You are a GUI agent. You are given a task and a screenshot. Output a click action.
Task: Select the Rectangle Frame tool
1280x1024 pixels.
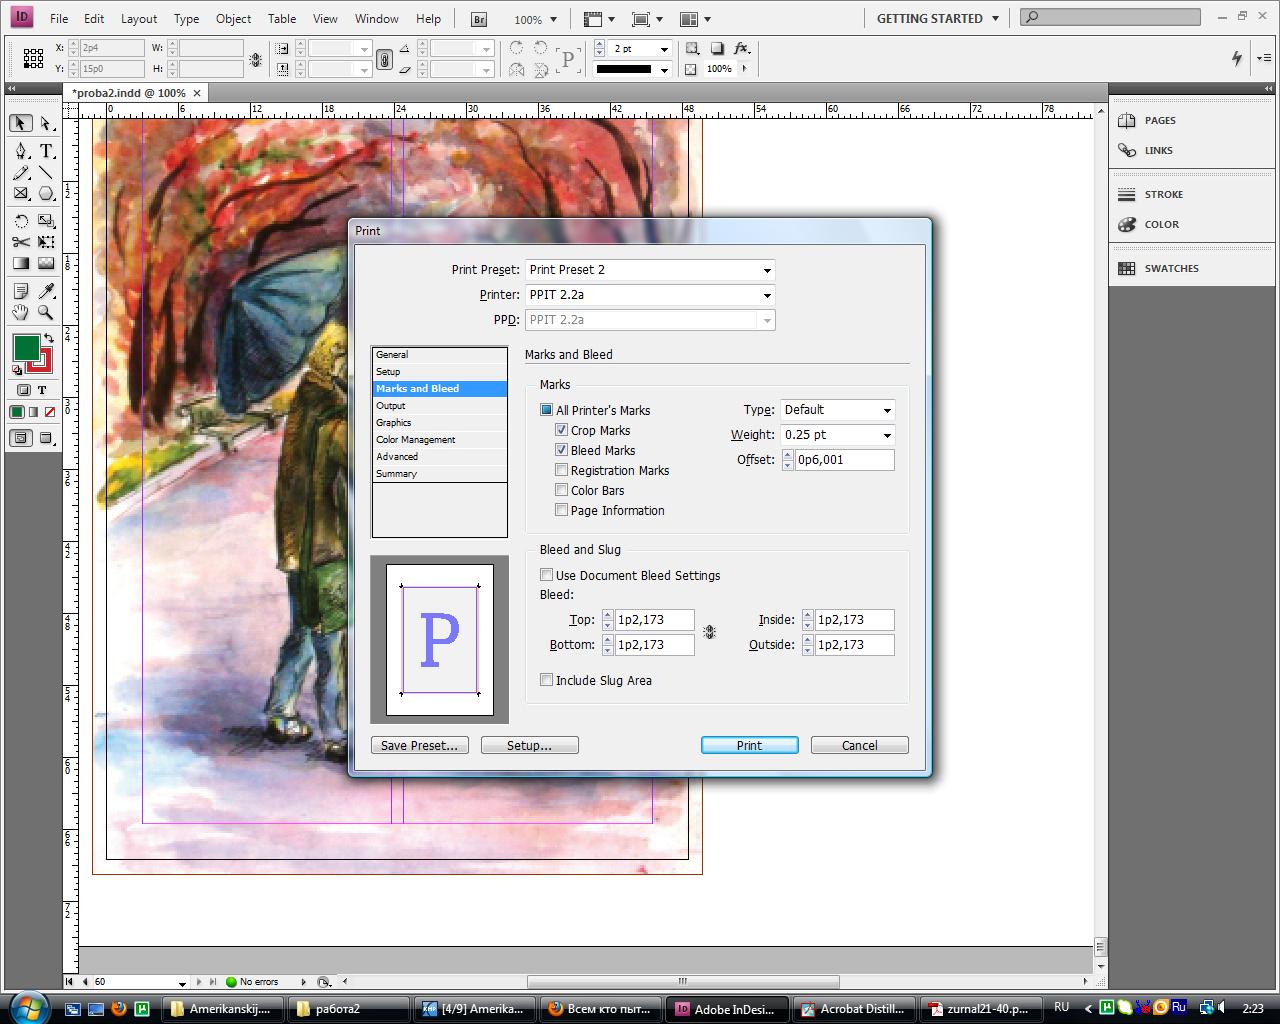21,194
